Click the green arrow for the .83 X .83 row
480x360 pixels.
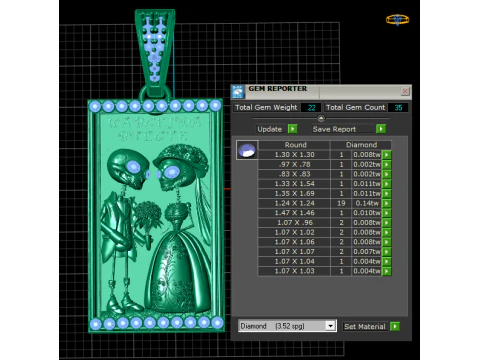387,174
